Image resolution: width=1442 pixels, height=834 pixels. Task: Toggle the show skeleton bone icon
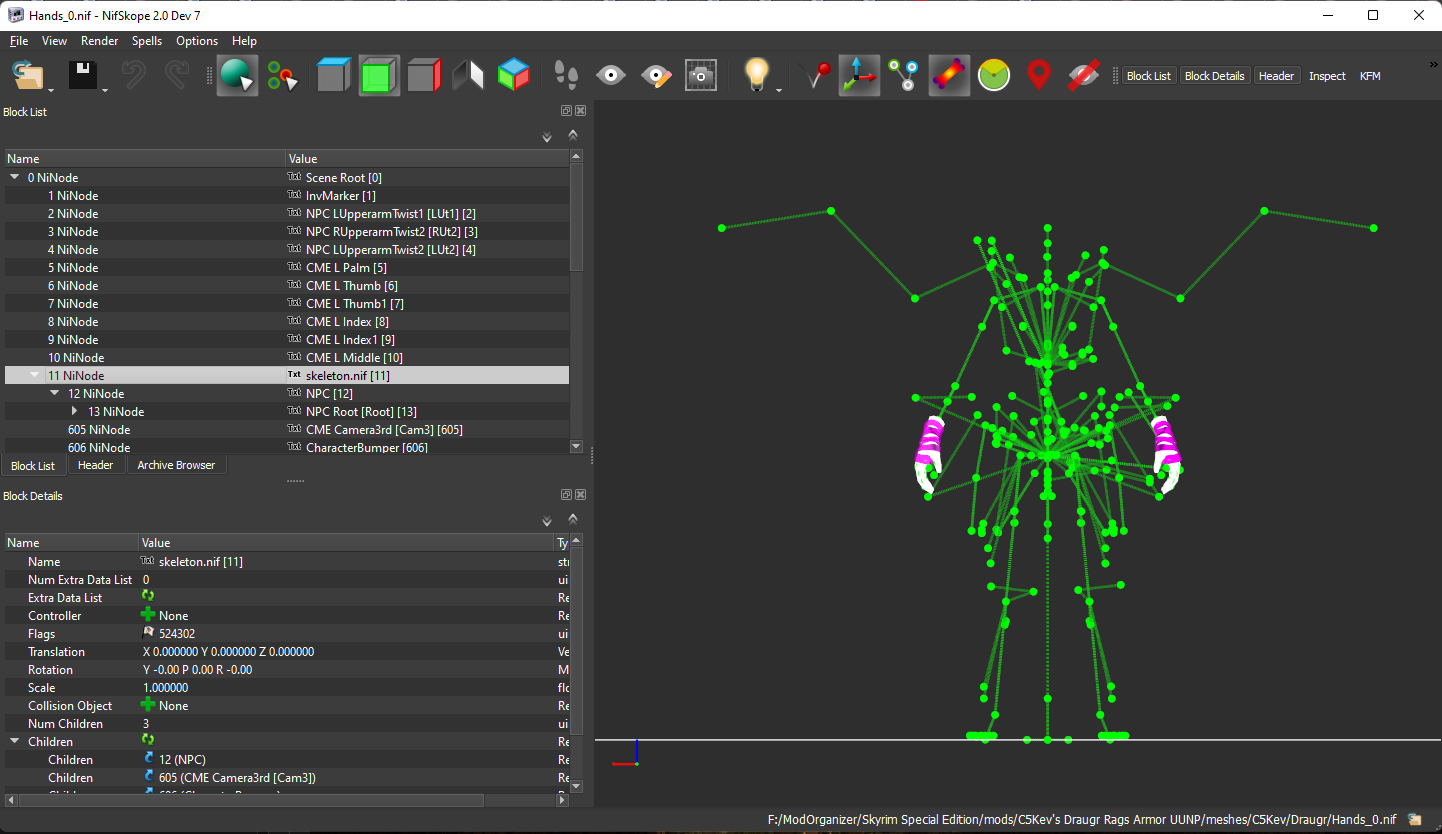[949, 76]
